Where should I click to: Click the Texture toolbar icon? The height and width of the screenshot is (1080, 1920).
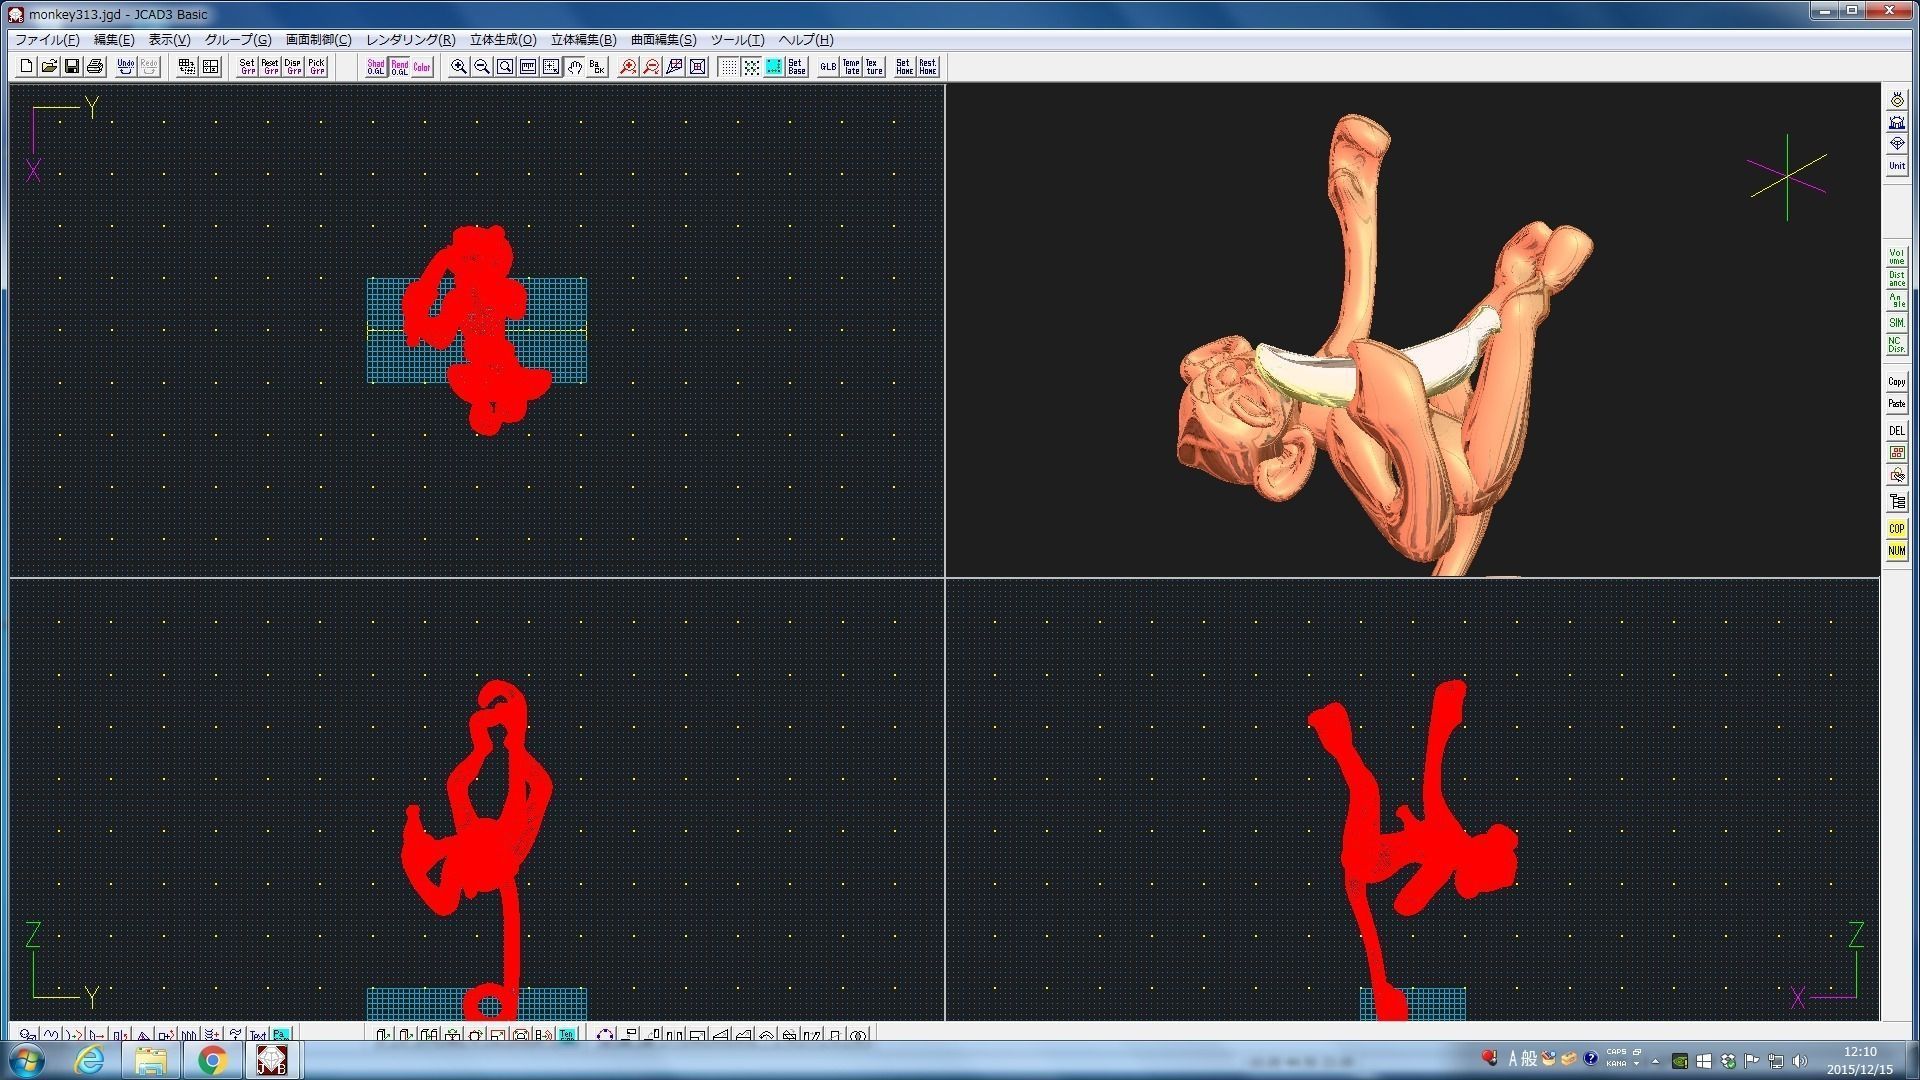pyautogui.click(x=874, y=67)
